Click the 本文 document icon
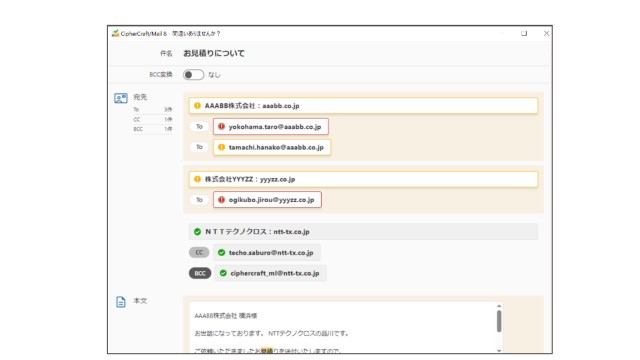640x360 pixels. [x=121, y=302]
